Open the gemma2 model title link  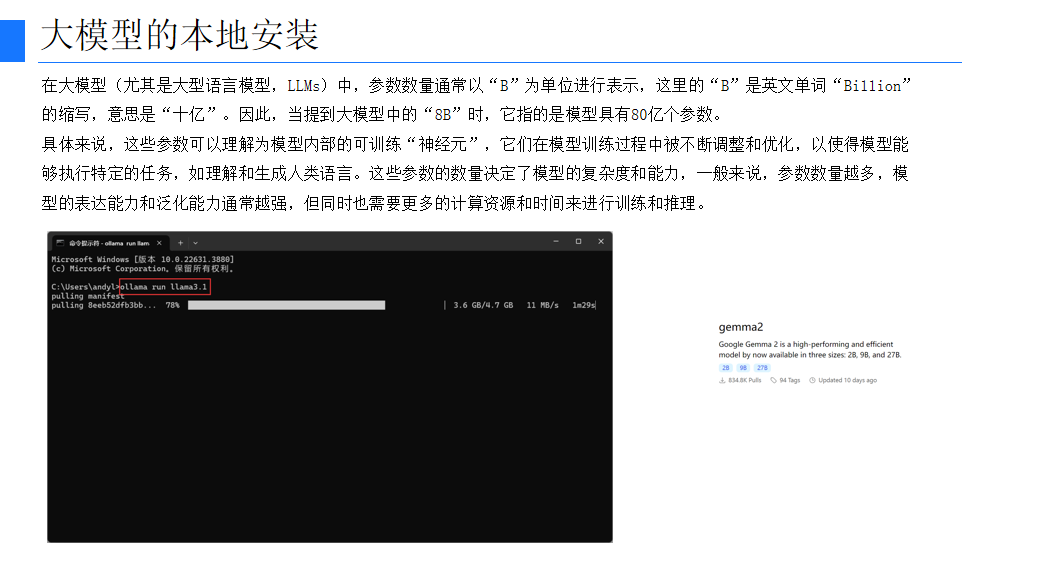click(x=741, y=327)
